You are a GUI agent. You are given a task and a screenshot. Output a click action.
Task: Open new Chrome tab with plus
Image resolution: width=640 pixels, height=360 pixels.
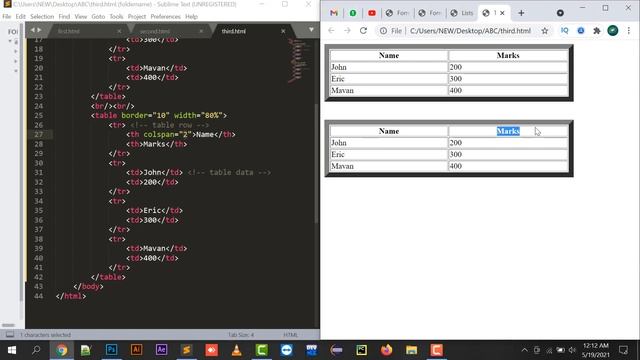521,13
